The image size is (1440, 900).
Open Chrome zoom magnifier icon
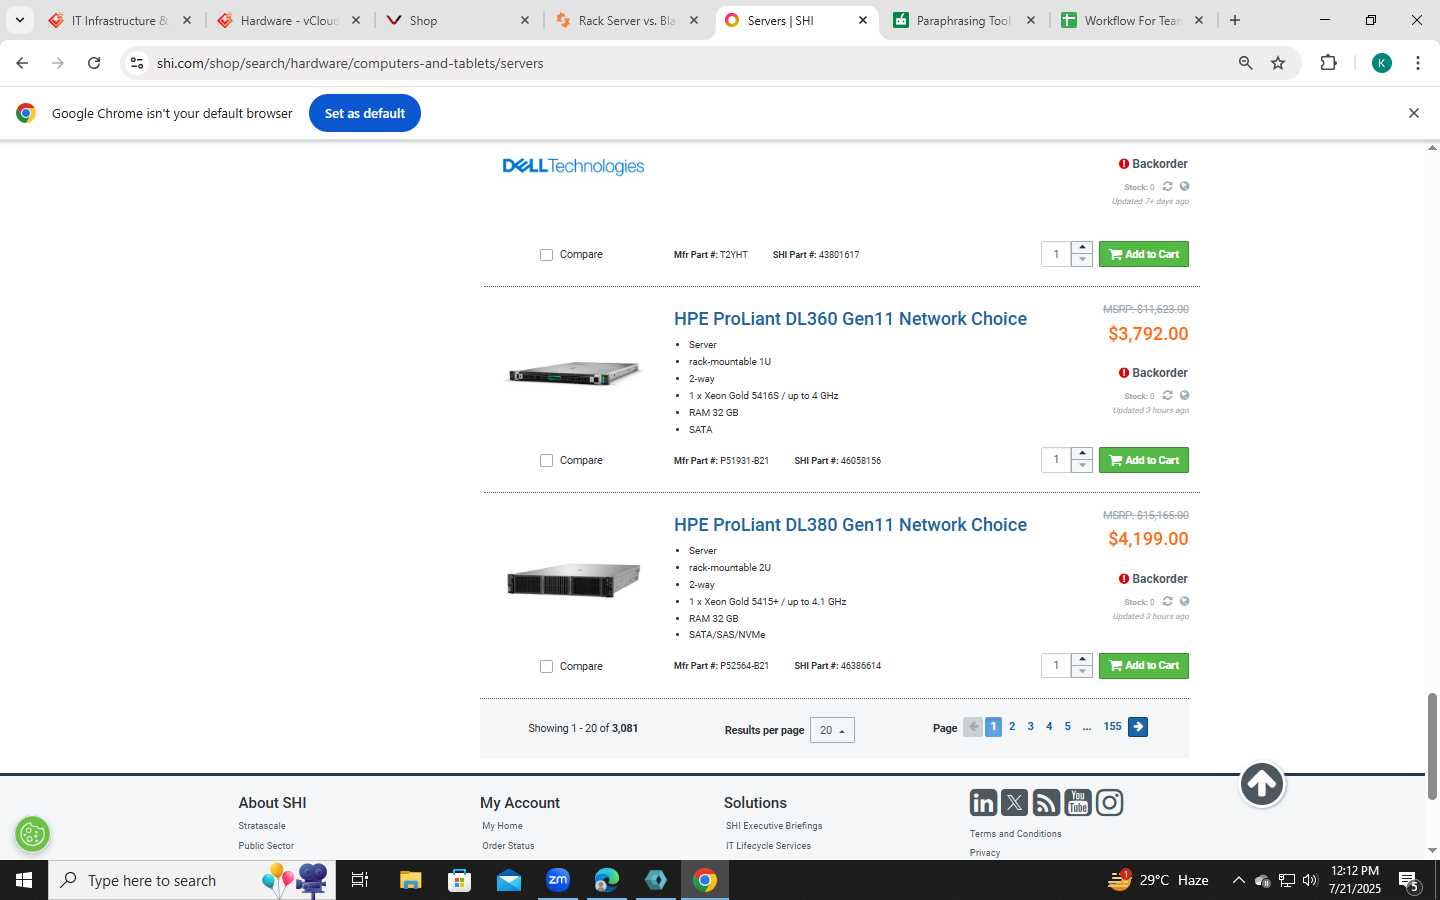[1246, 63]
